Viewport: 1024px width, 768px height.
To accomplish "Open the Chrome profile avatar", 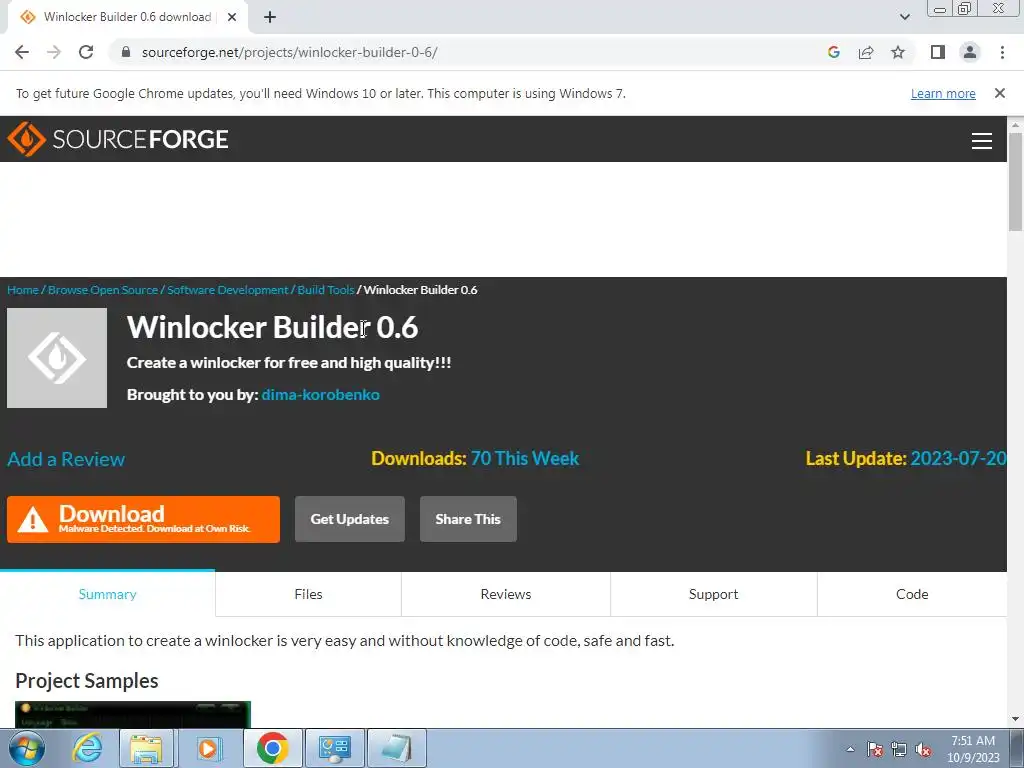I will [970, 52].
